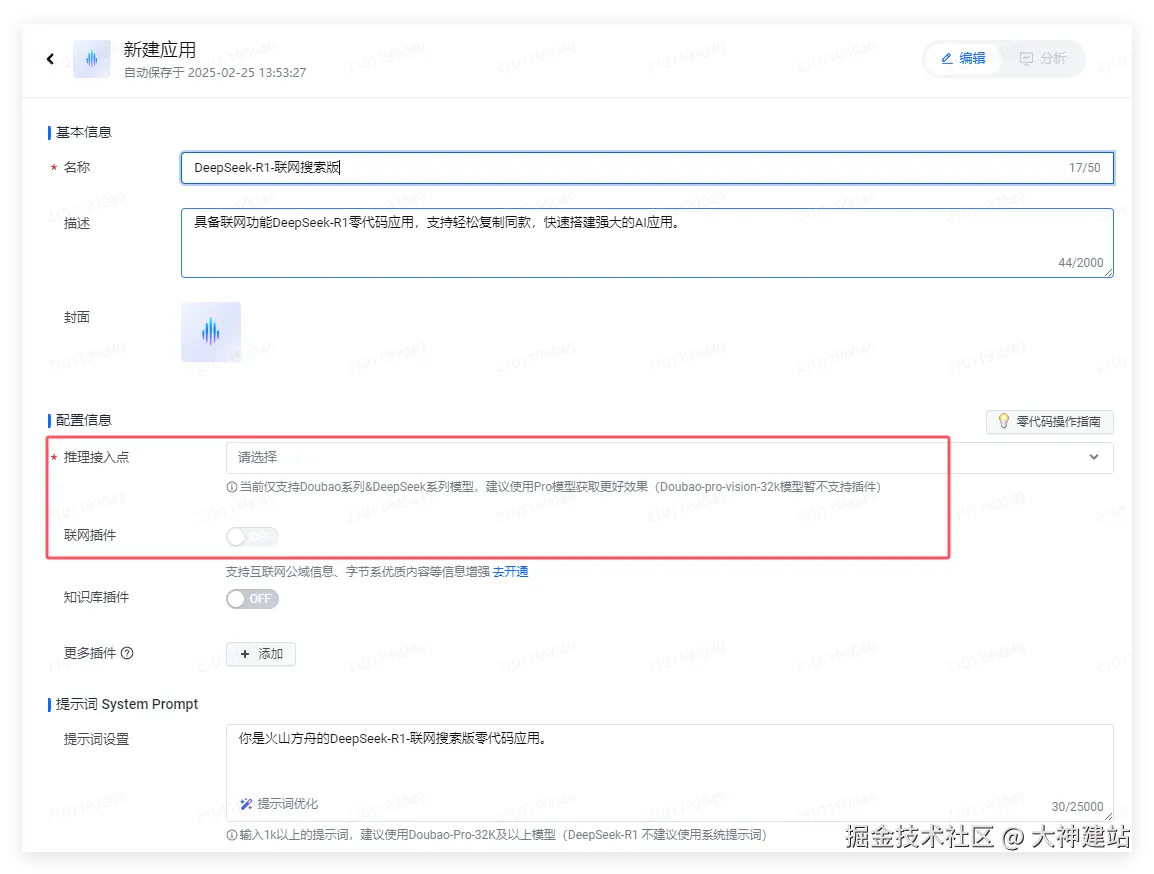Click the chevron at the right of the endpoint row

(x=1095, y=457)
